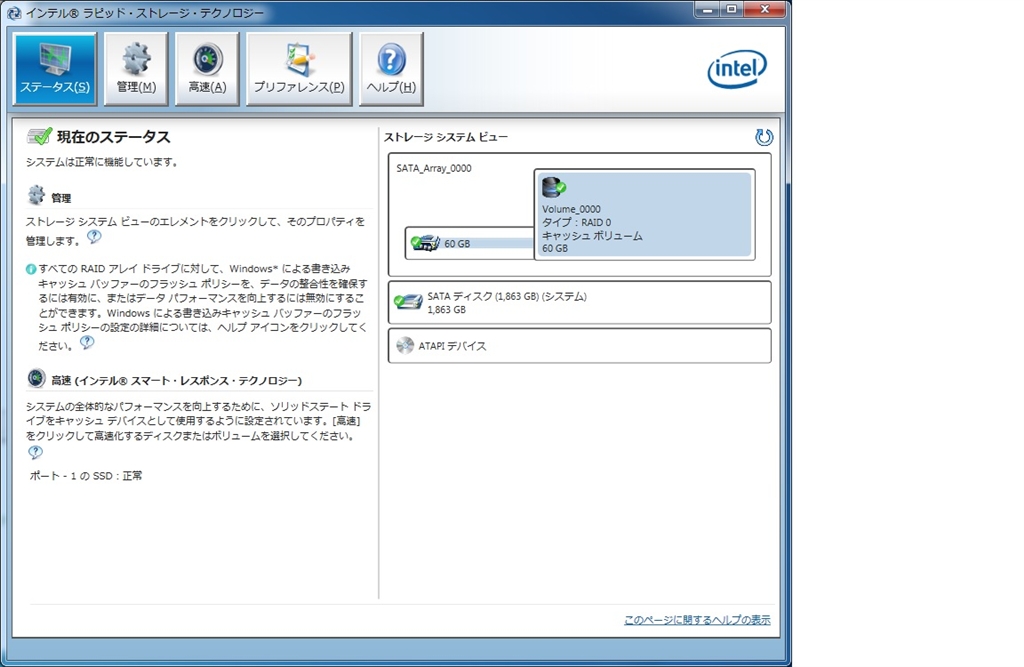Image resolution: width=1024 pixels, height=667 pixels.
Task: Click タイプ : RAID 0 label
Action: click(x=576, y=222)
